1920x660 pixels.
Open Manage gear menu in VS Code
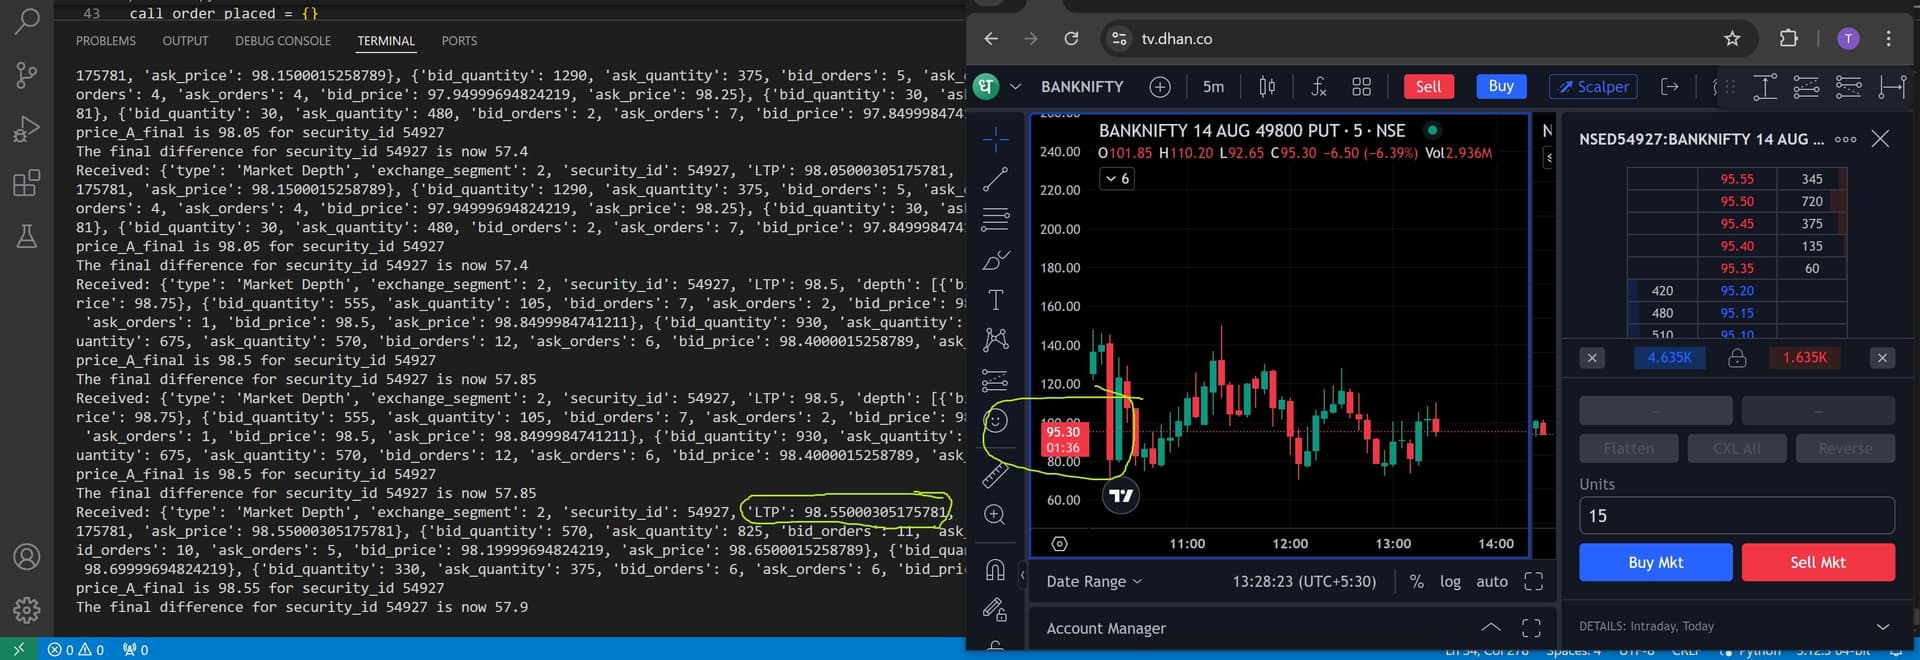tap(27, 609)
